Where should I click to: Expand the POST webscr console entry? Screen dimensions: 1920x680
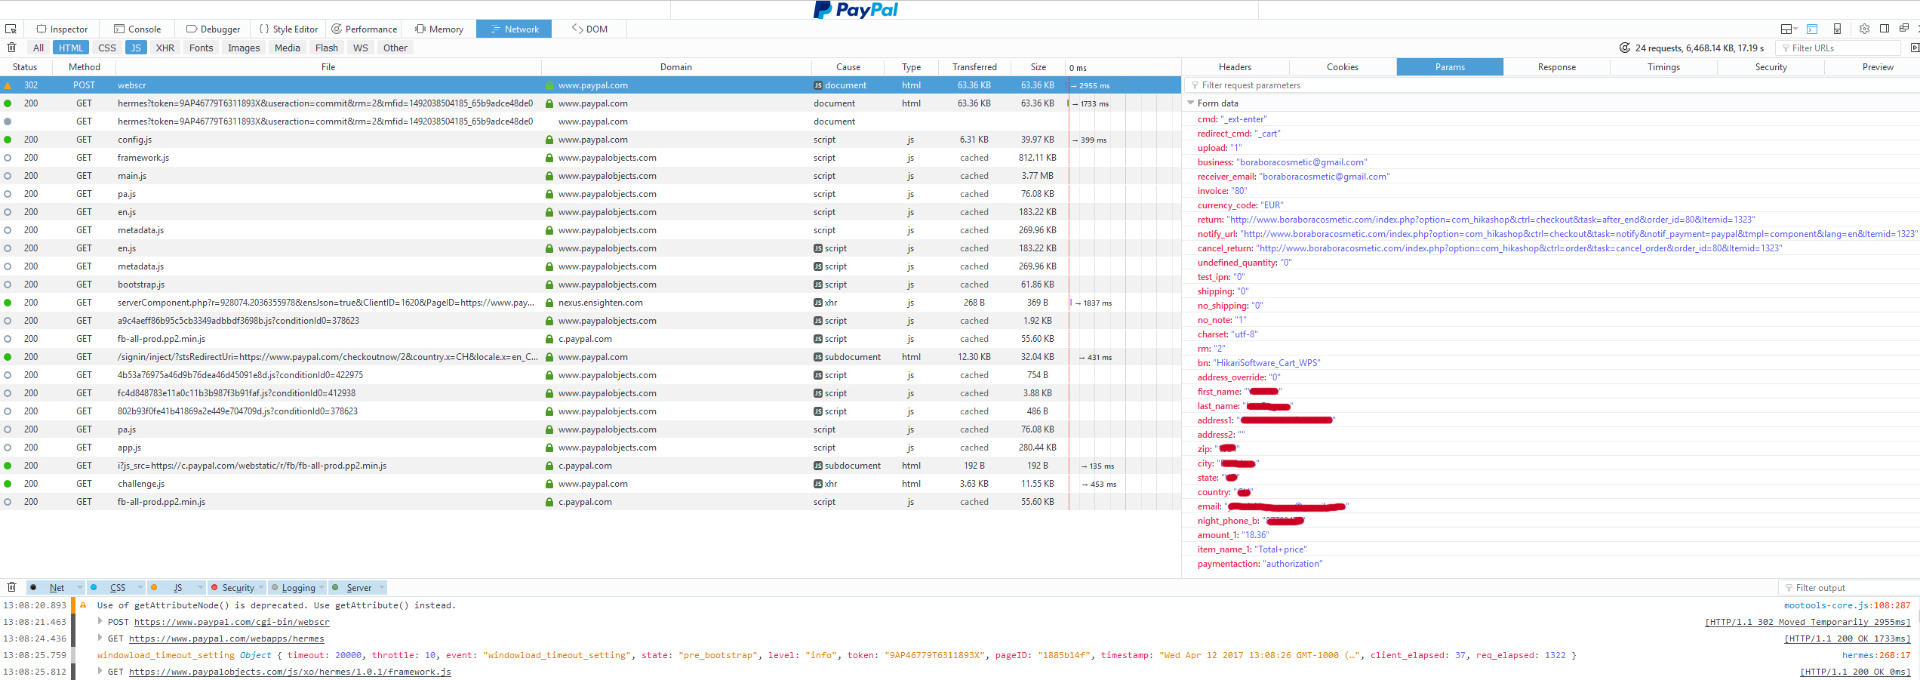click(100, 621)
